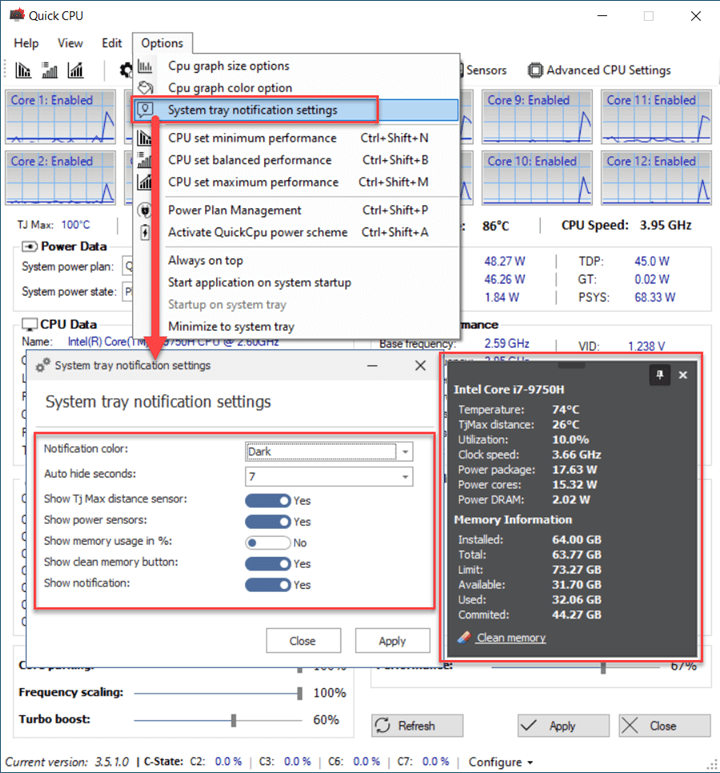Select Start application on system startup
This screenshot has width=720, height=773.
click(296, 282)
